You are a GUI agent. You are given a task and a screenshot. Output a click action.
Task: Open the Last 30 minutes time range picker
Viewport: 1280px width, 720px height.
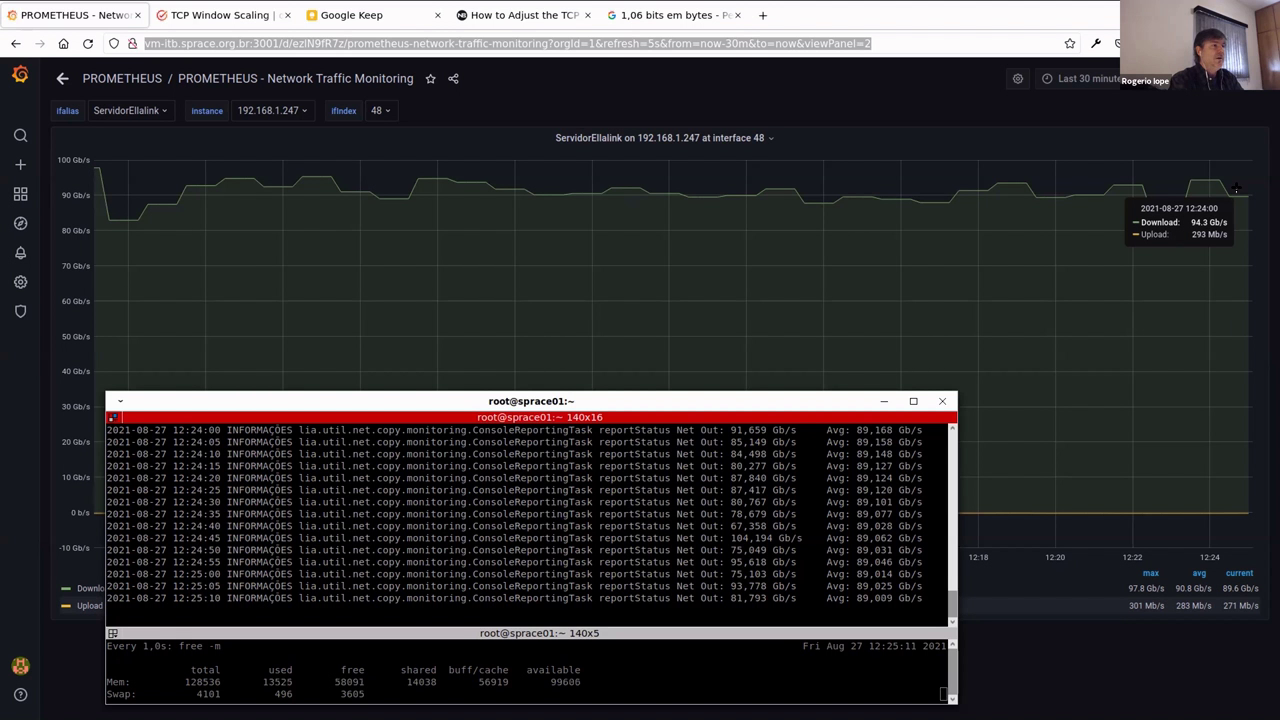click(x=1078, y=79)
